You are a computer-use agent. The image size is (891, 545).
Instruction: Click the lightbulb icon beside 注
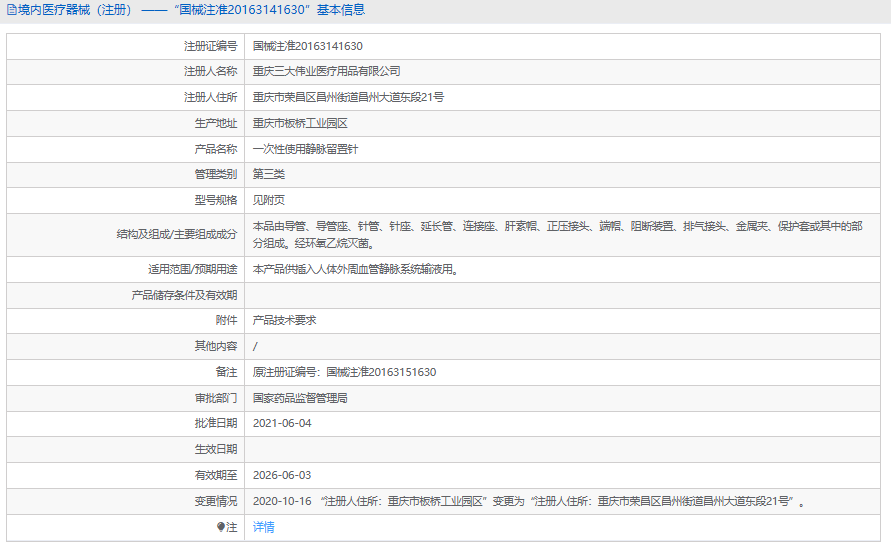pyautogui.click(x=221, y=527)
